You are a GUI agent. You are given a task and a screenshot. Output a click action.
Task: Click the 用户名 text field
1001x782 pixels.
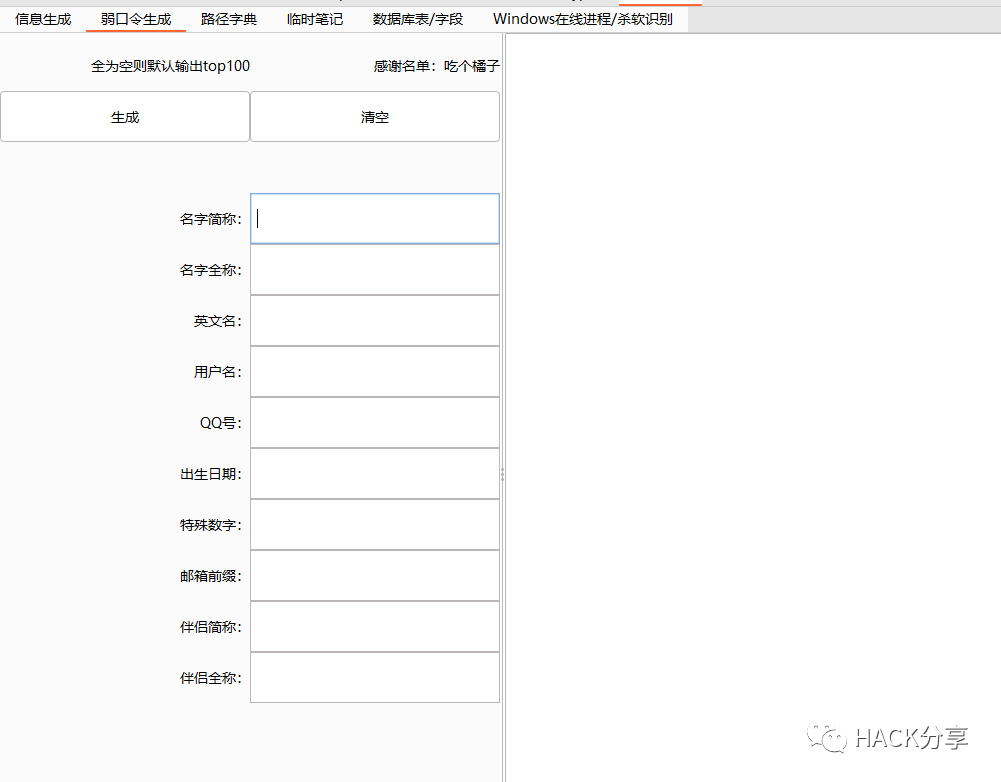(375, 372)
